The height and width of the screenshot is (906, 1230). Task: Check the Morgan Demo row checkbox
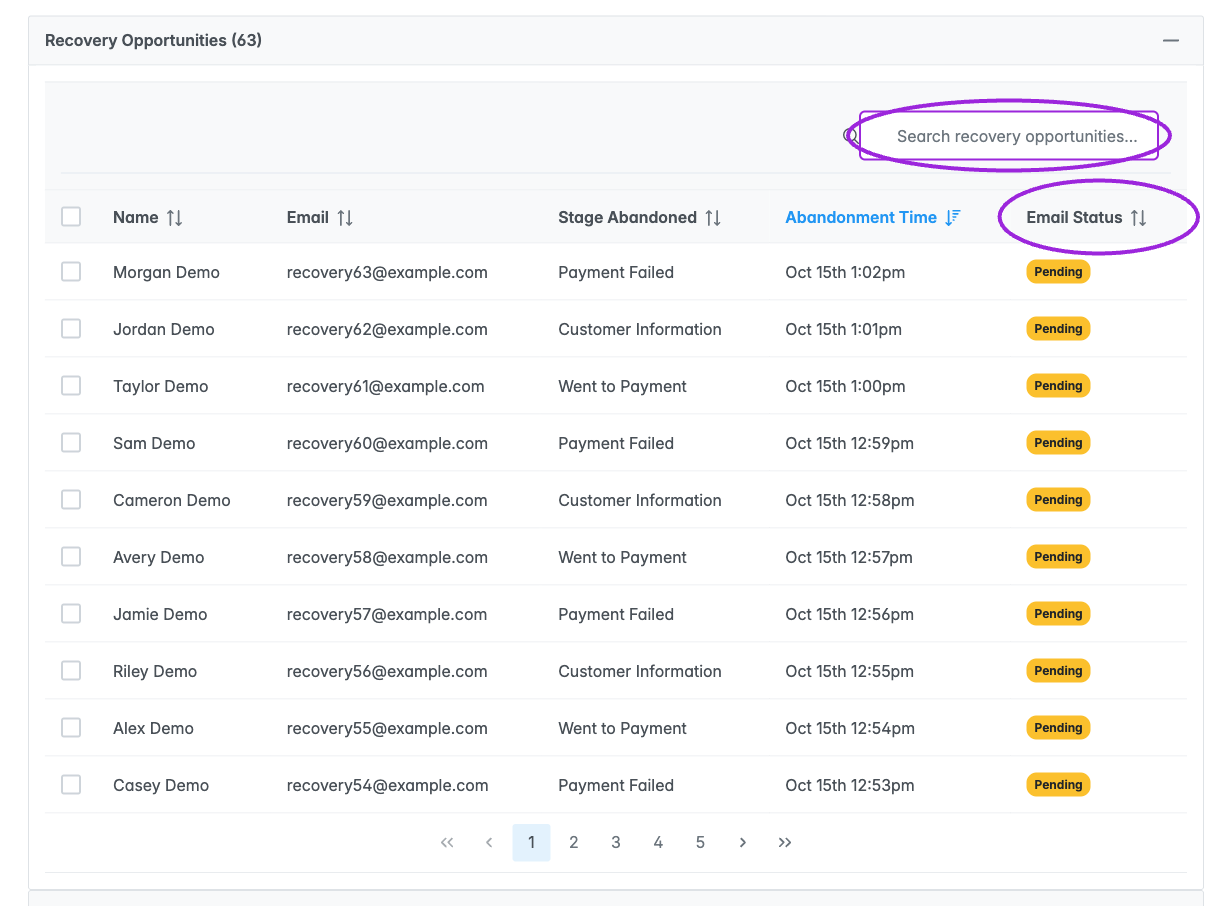tap(71, 271)
